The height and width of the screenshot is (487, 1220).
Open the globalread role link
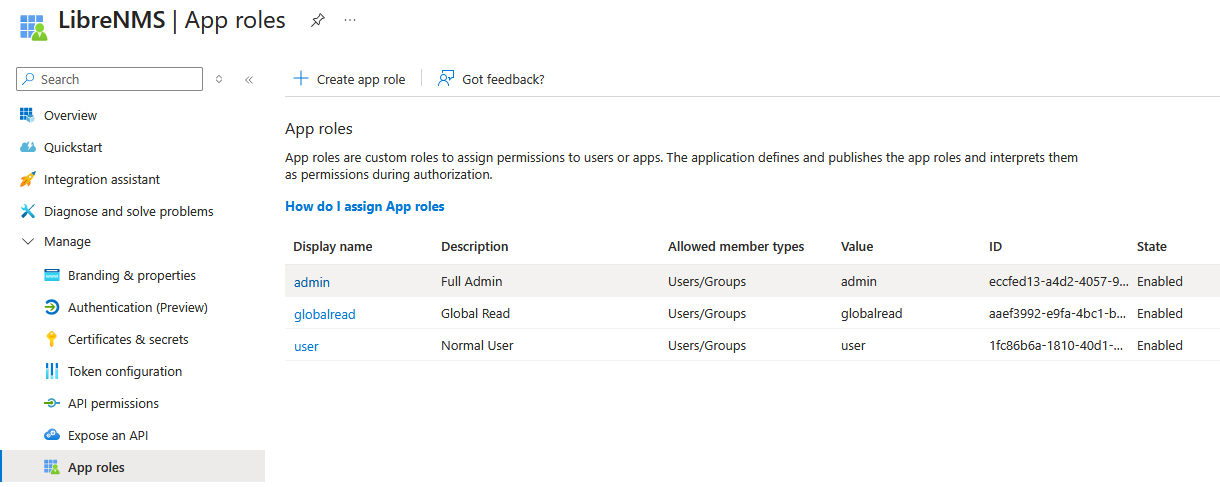pos(325,314)
